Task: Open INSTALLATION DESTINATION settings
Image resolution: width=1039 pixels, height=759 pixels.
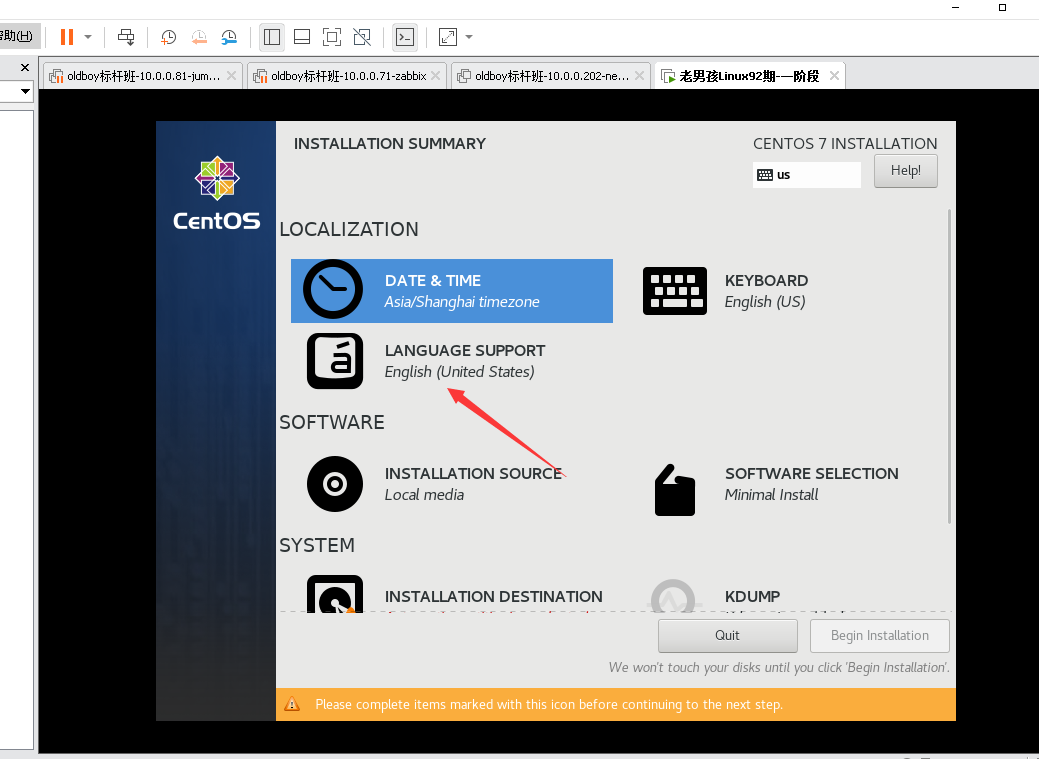Action: [454, 595]
